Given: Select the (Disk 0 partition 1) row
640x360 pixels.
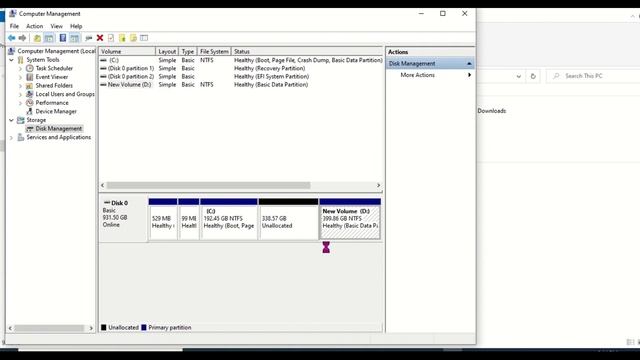Looking at the screenshot, I should coord(241,68).
